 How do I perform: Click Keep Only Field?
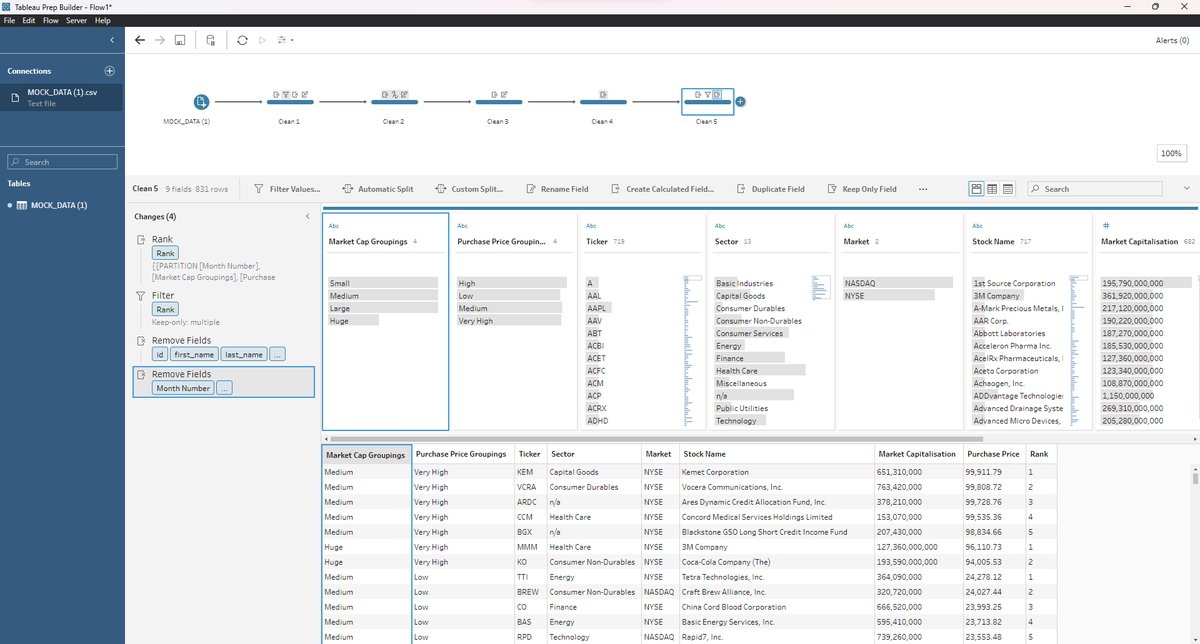click(x=862, y=189)
